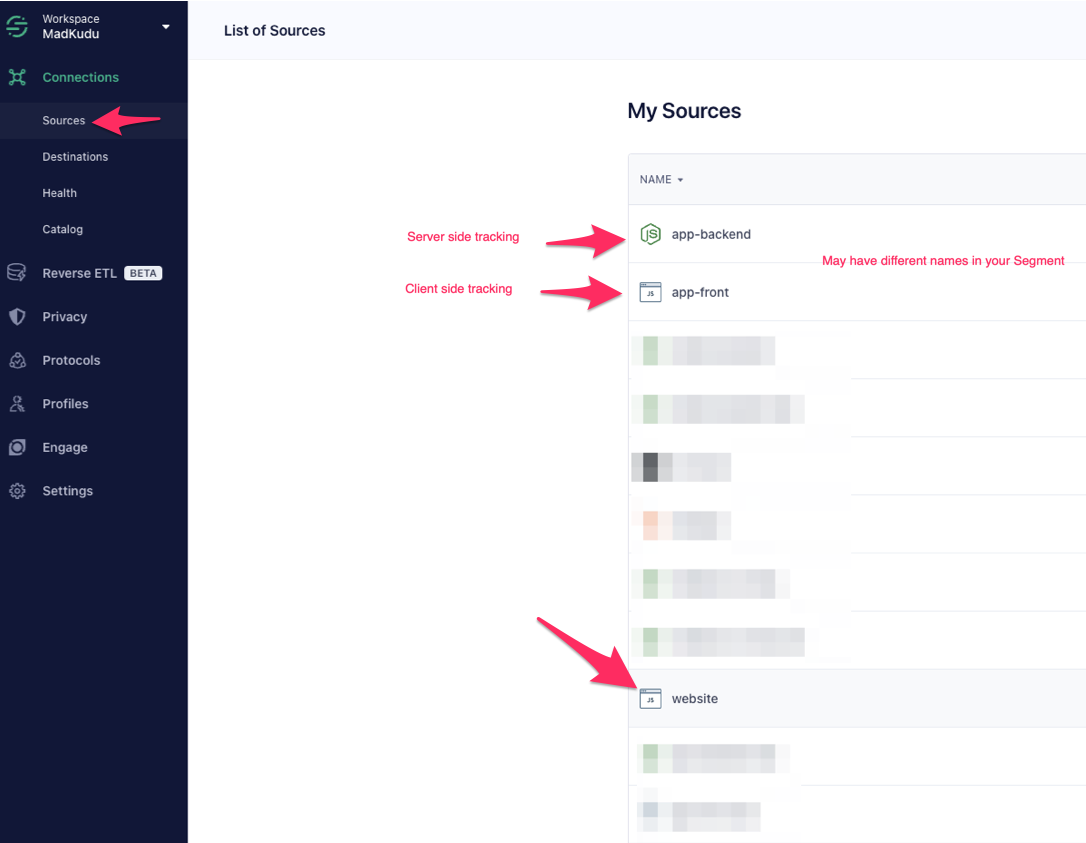The width and height of the screenshot is (1086, 843).
Task: Open Sources in the Connections menu
Action: point(64,121)
